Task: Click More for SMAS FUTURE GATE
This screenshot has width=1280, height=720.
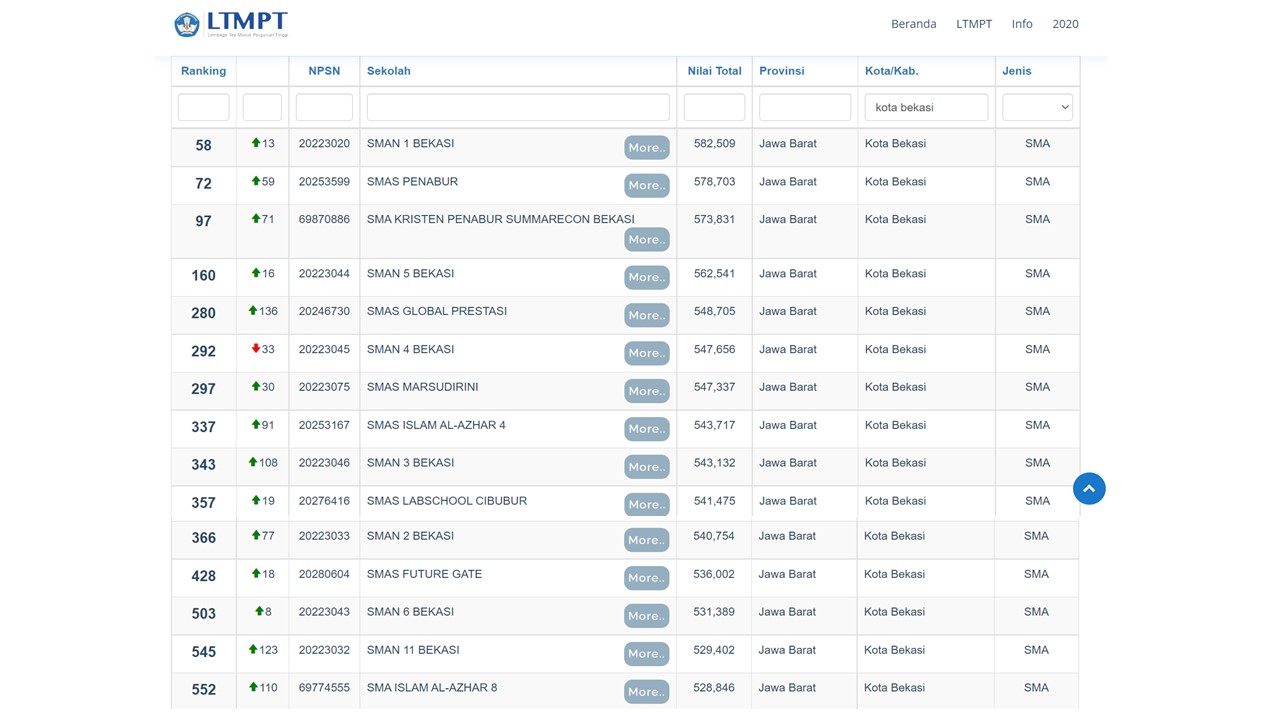Action: (x=647, y=578)
